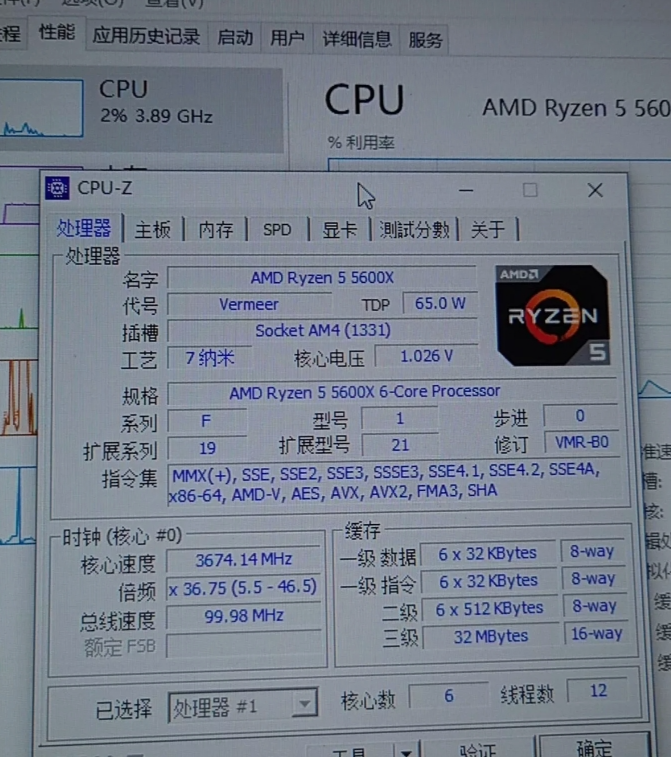Click the name field AMD Ryzen 5 5600X
Image resolution: width=671 pixels, height=757 pixels.
point(322,278)
